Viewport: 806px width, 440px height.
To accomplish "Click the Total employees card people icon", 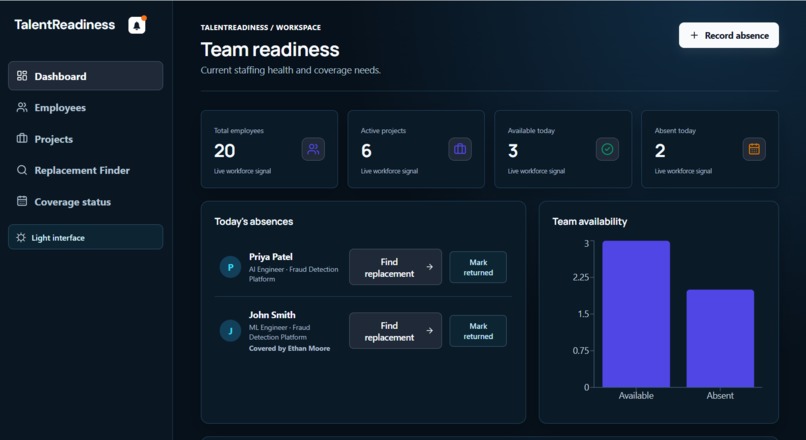I will [x=313, y=150].
